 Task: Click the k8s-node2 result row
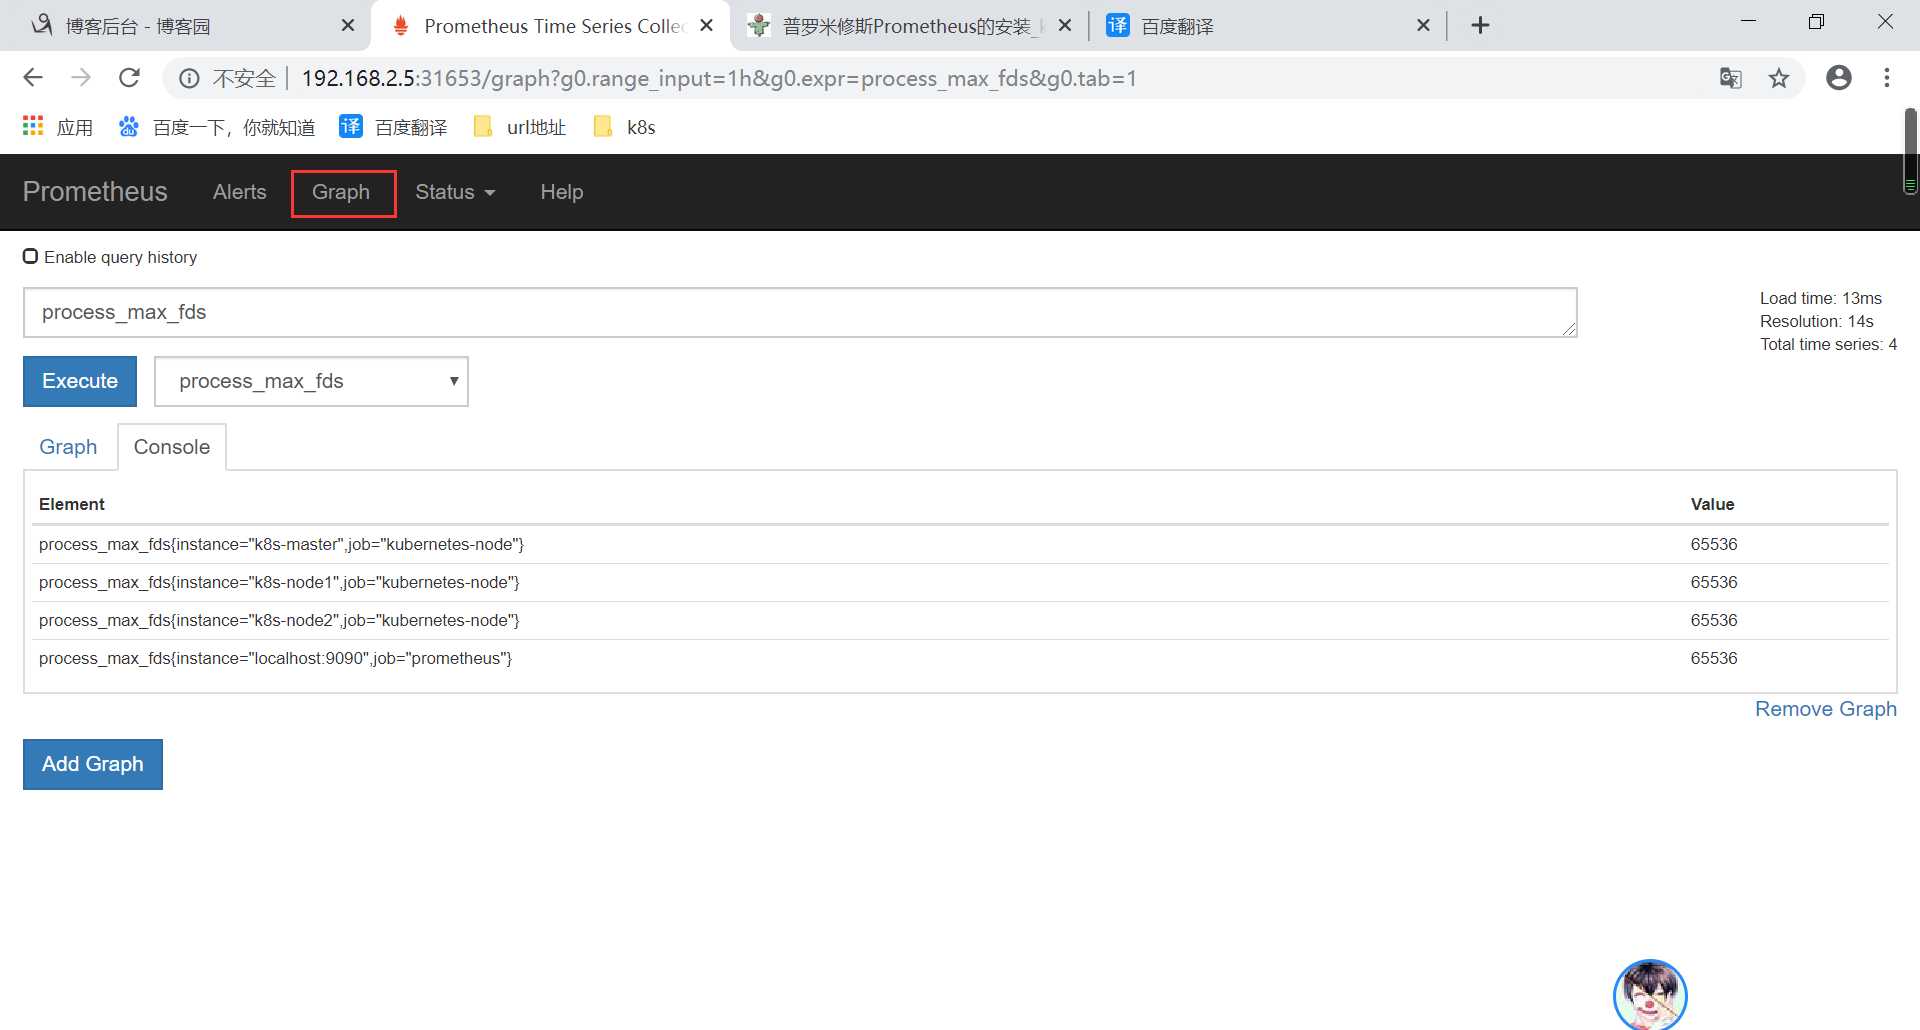[x=960, y=620]
